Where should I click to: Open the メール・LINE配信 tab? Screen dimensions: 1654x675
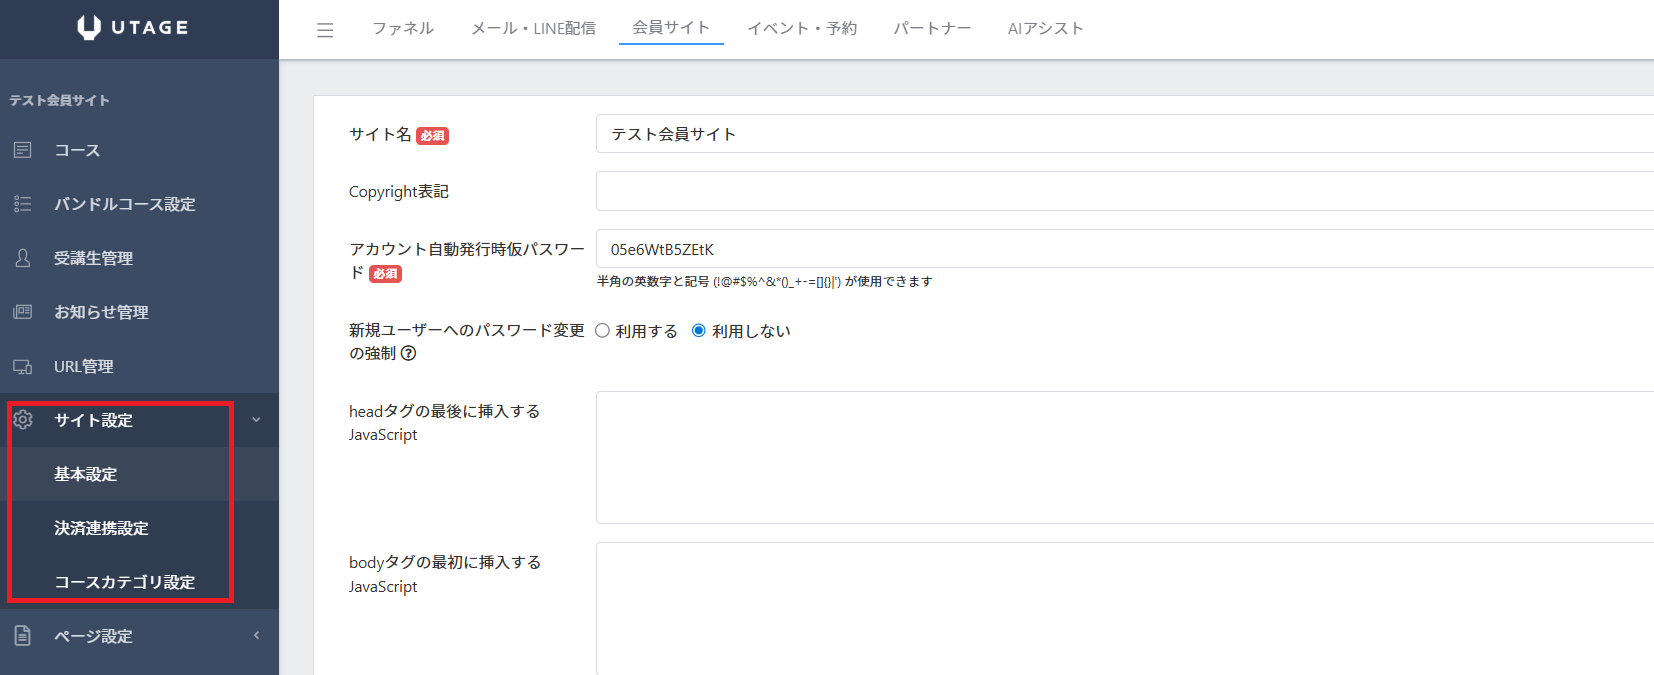pyautogui.click(x=533, y=28)
